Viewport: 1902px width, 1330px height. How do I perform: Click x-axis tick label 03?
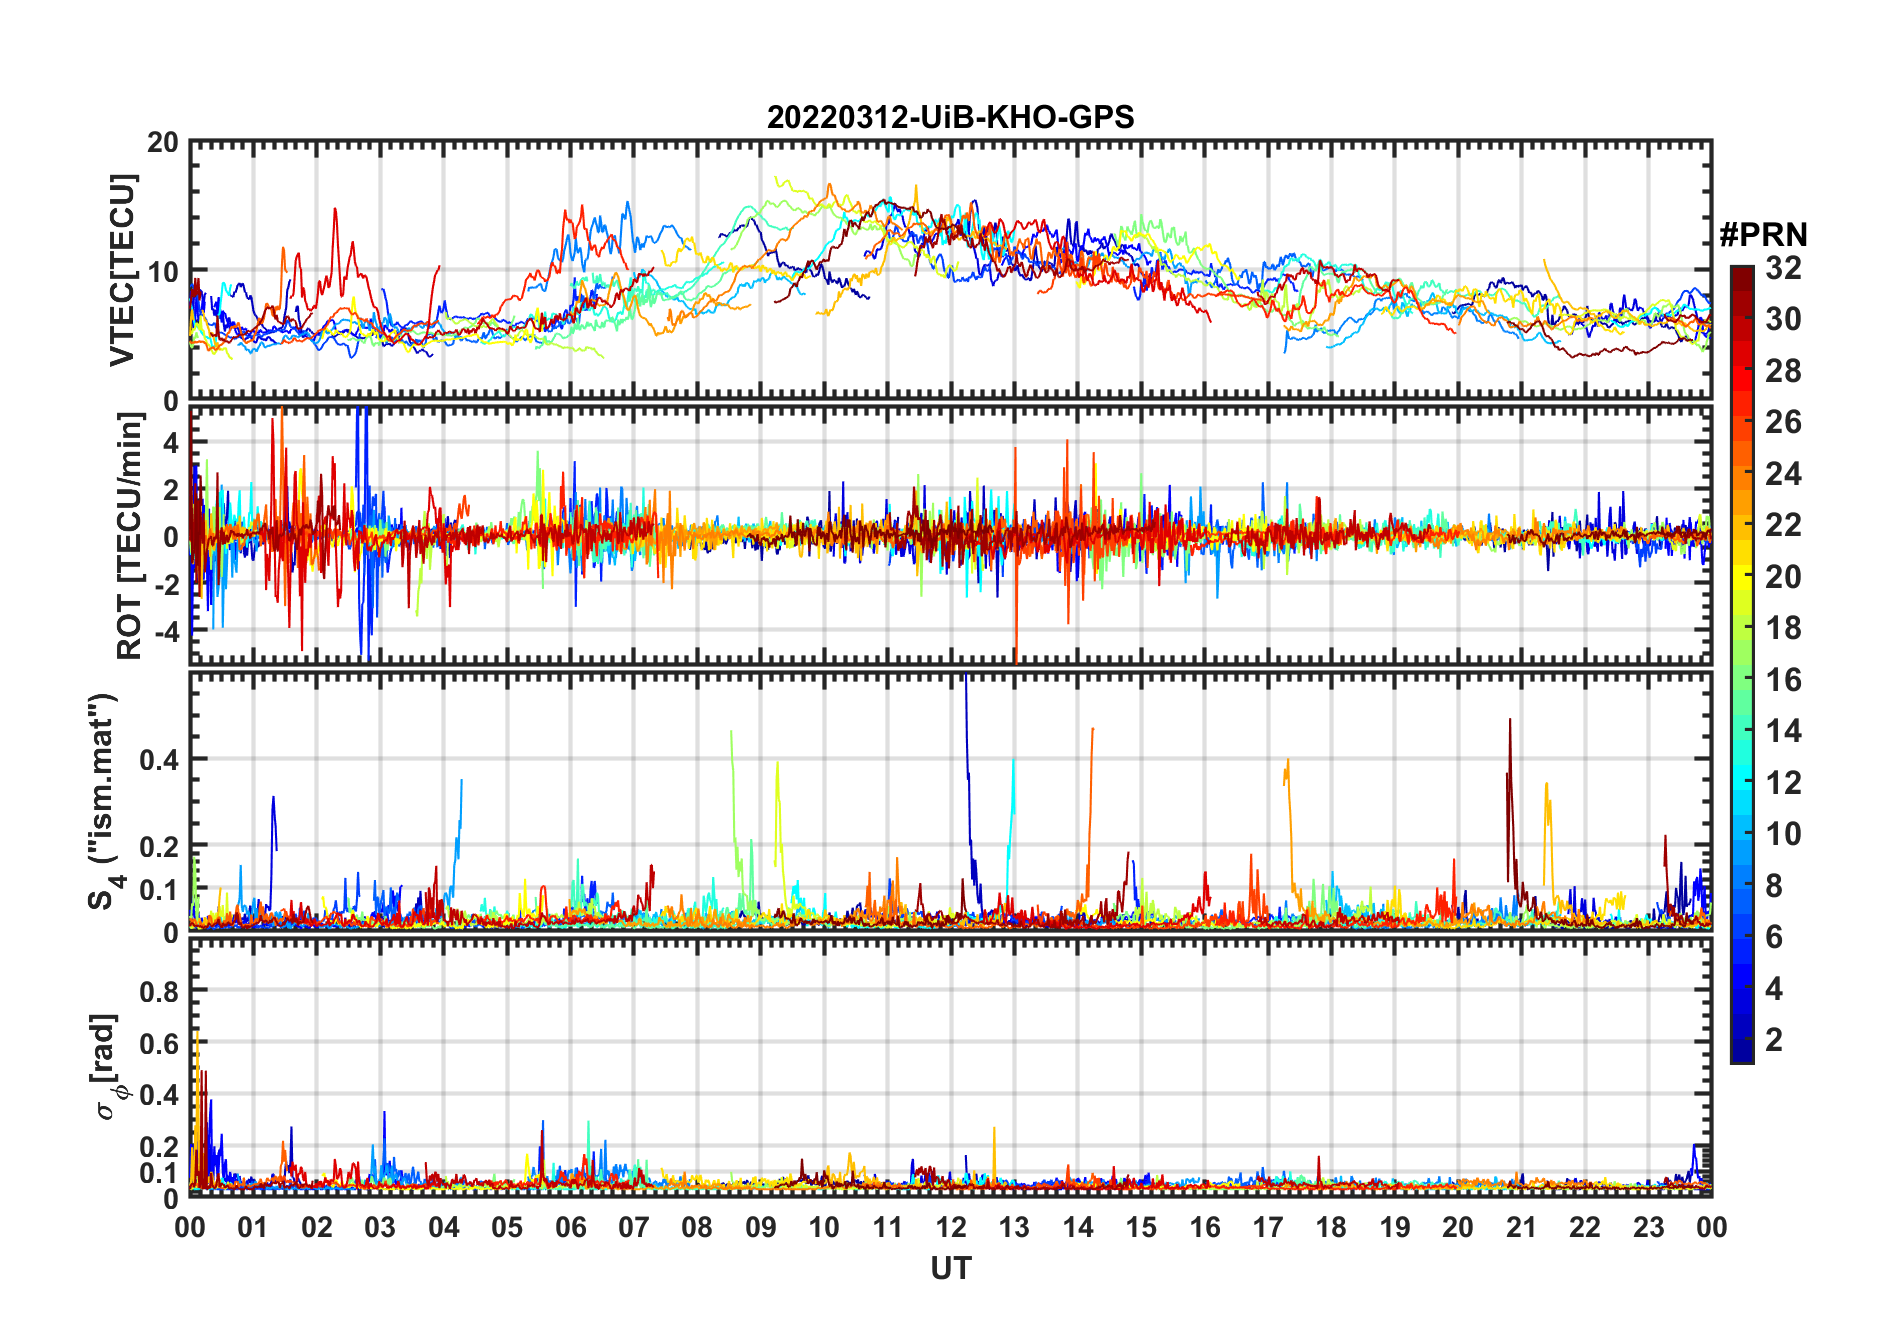(x=380, y=1227)
